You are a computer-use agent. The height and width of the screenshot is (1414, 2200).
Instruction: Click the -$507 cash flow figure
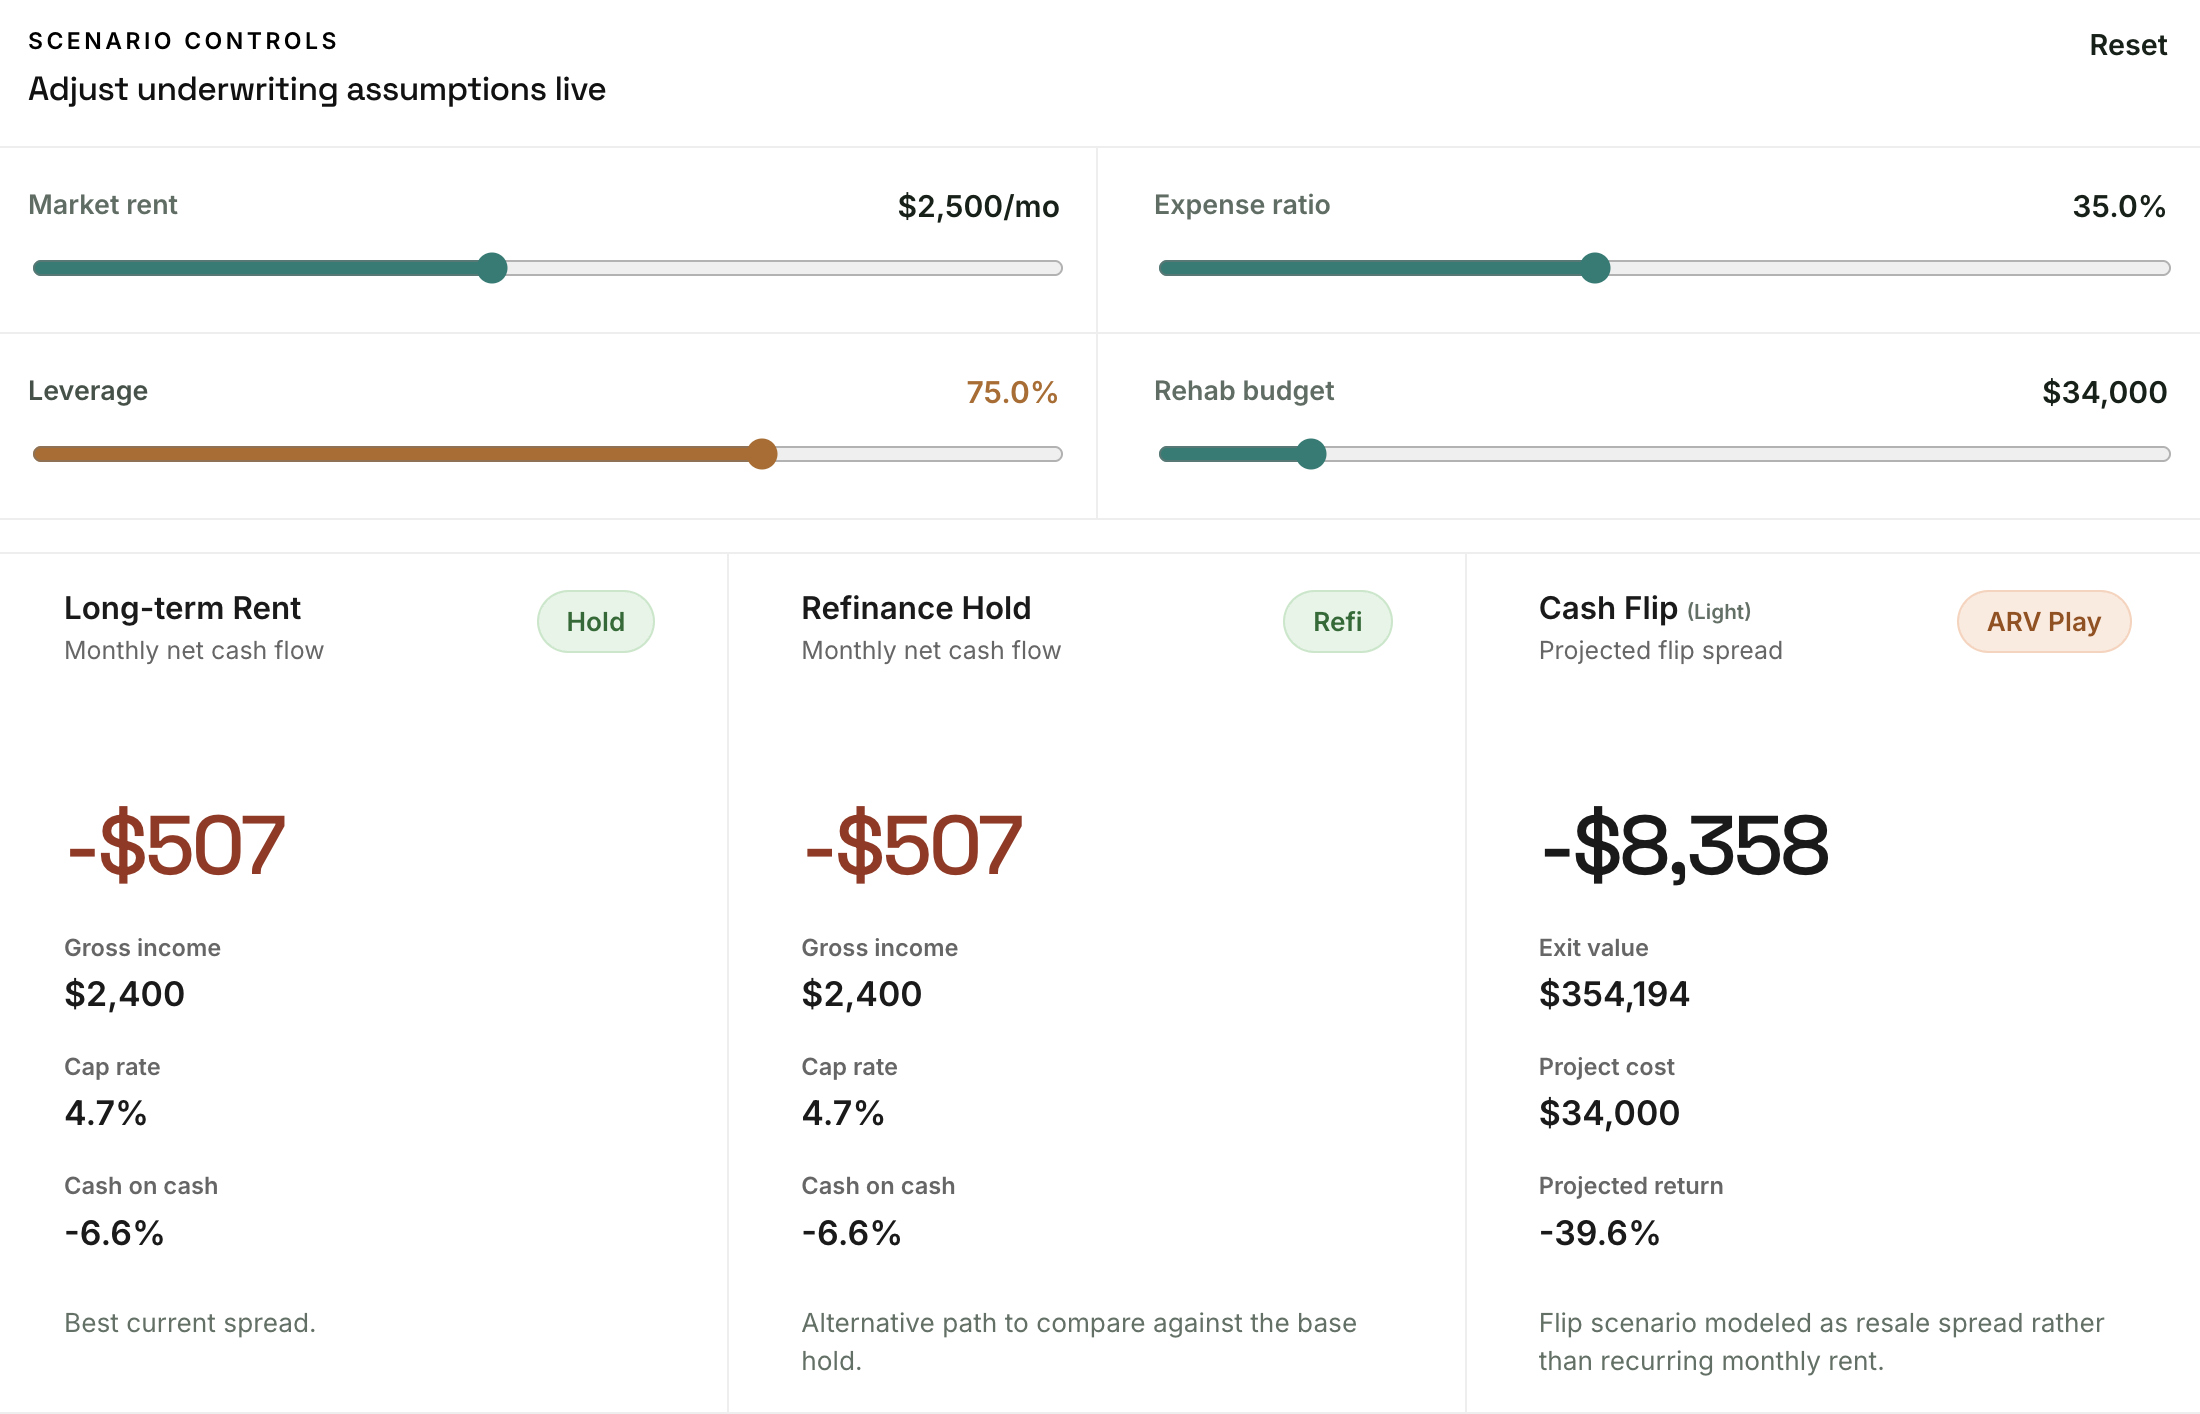point(175,845)
